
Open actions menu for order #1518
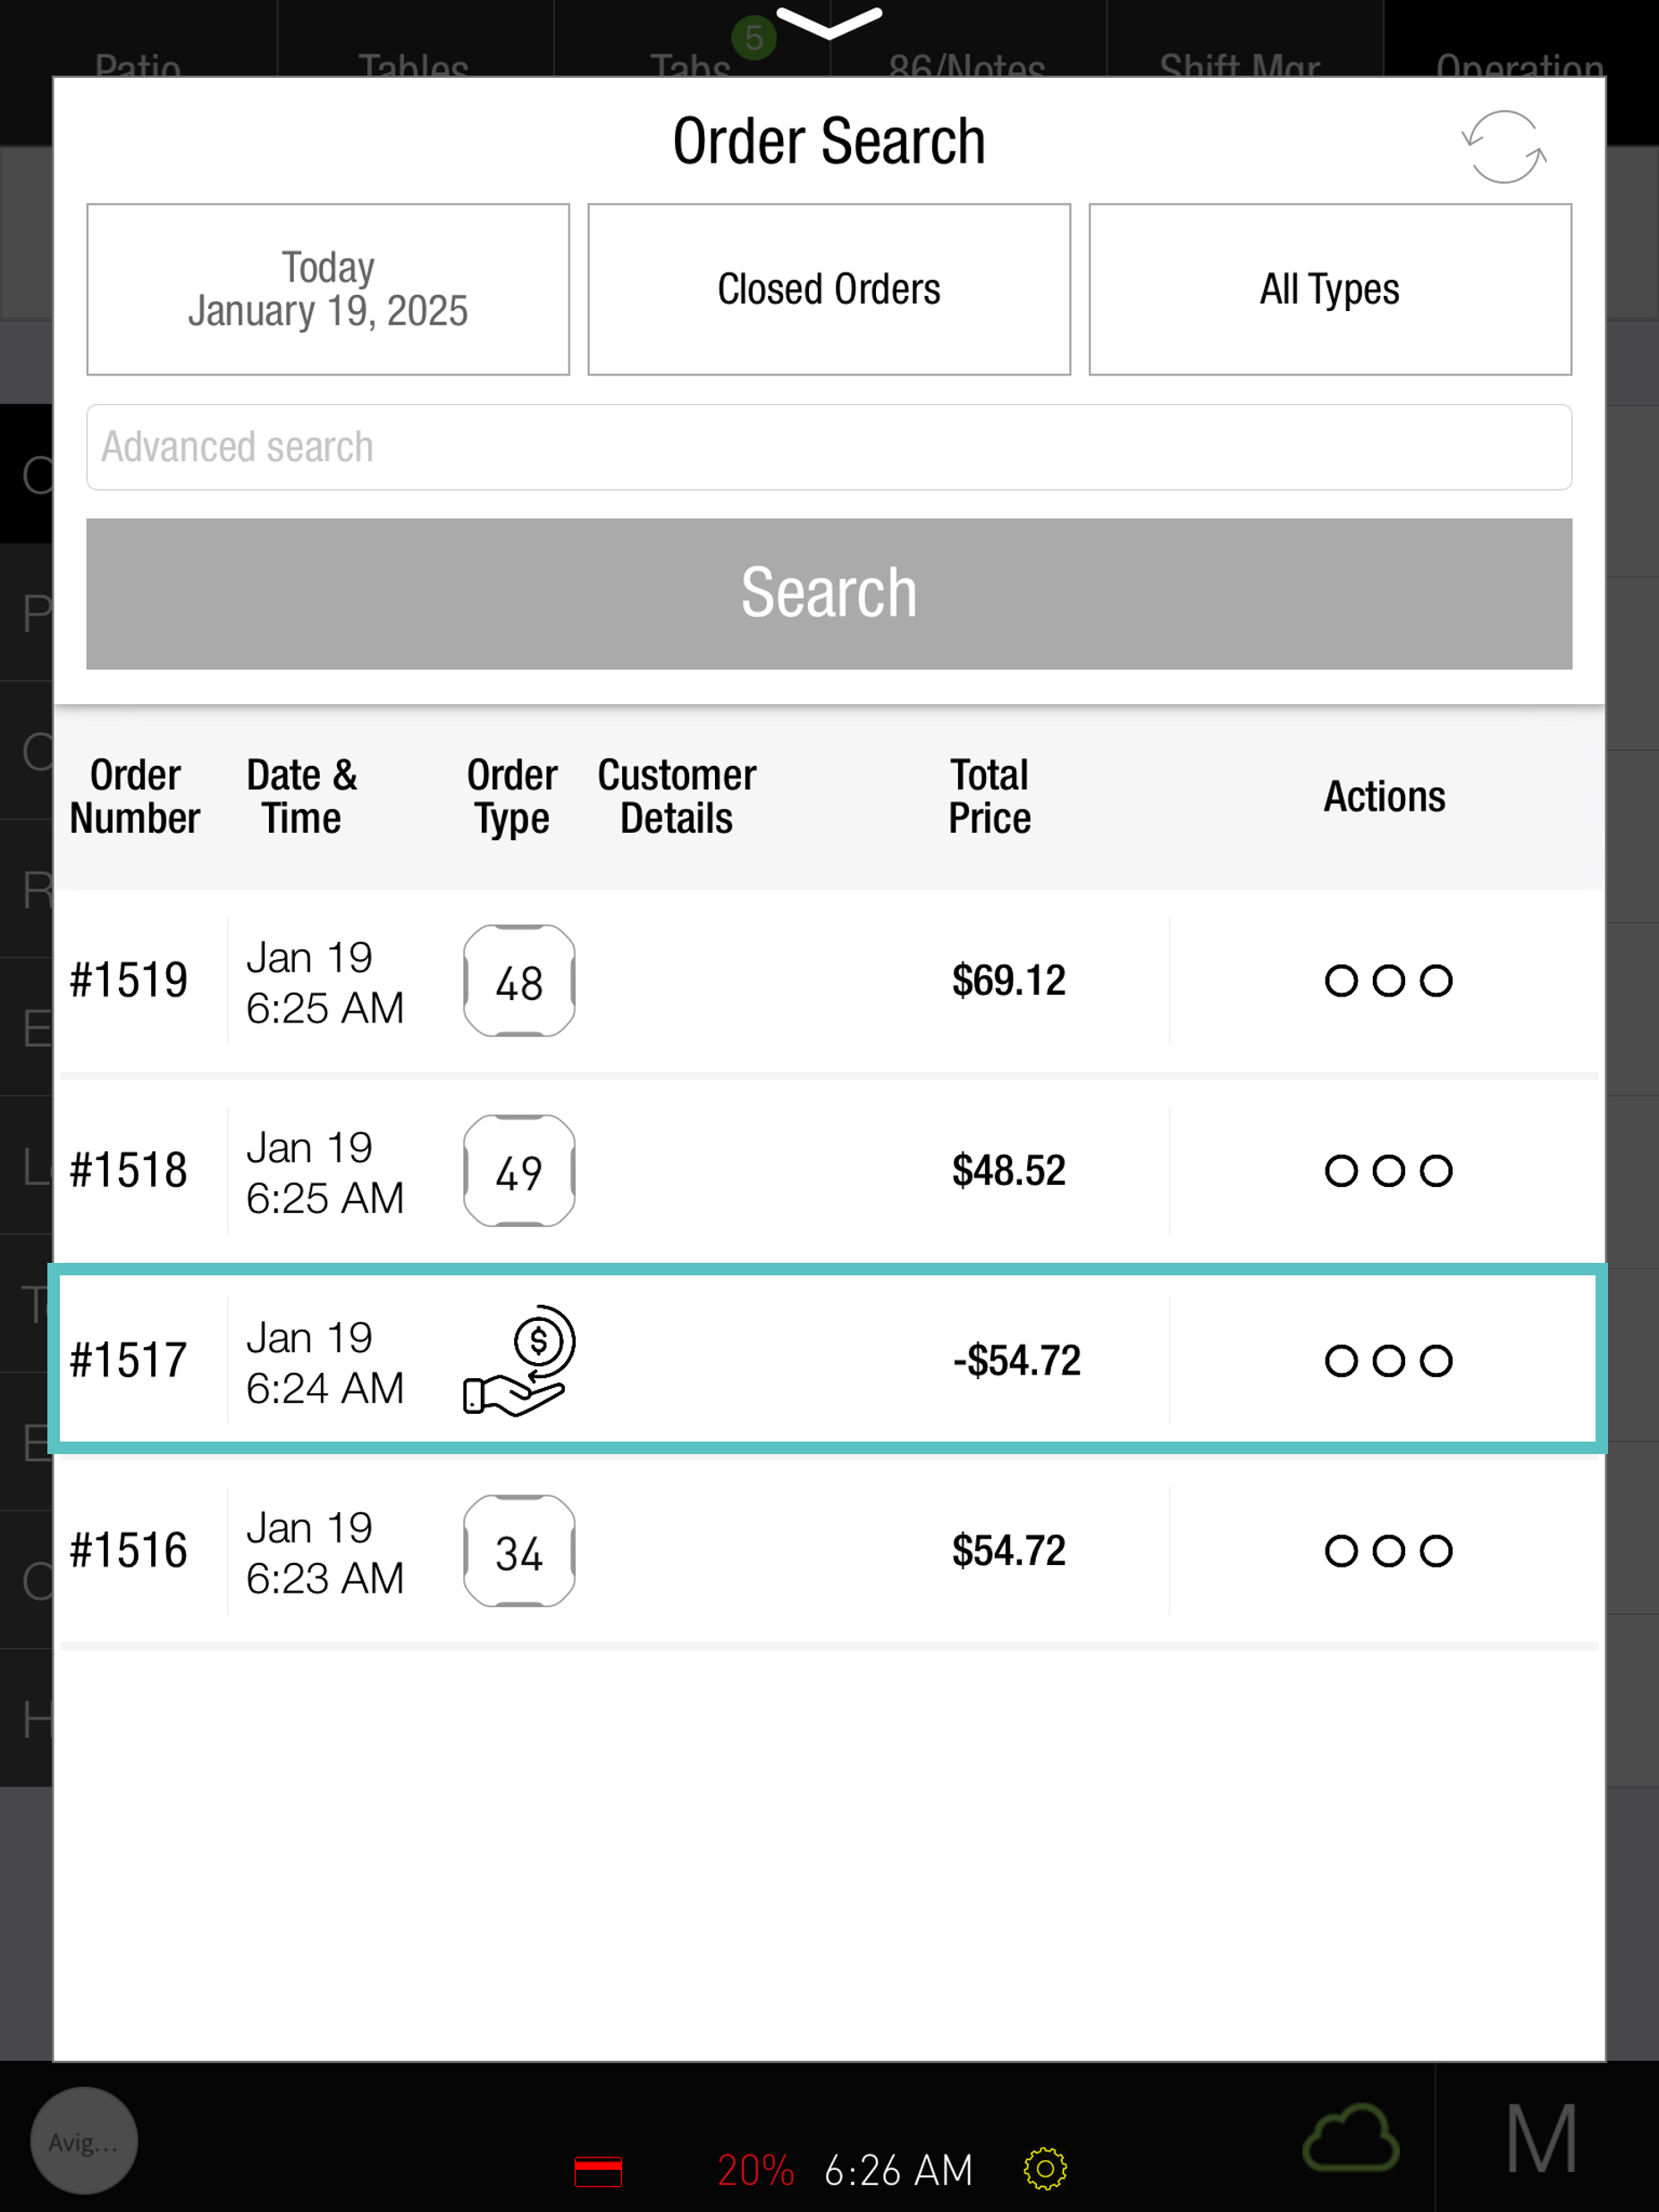1387,1171
